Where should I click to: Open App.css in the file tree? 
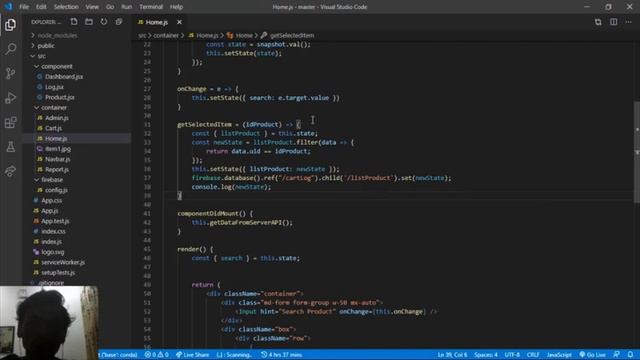tap(51, 200)
